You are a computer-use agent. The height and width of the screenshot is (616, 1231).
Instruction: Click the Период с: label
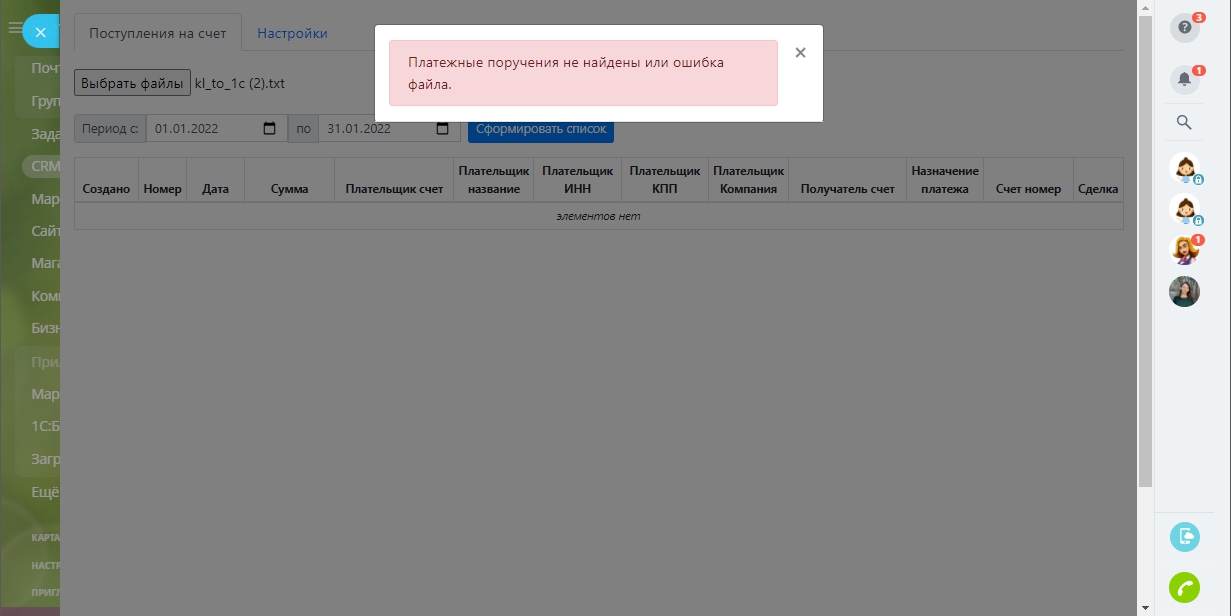(110, 129)
